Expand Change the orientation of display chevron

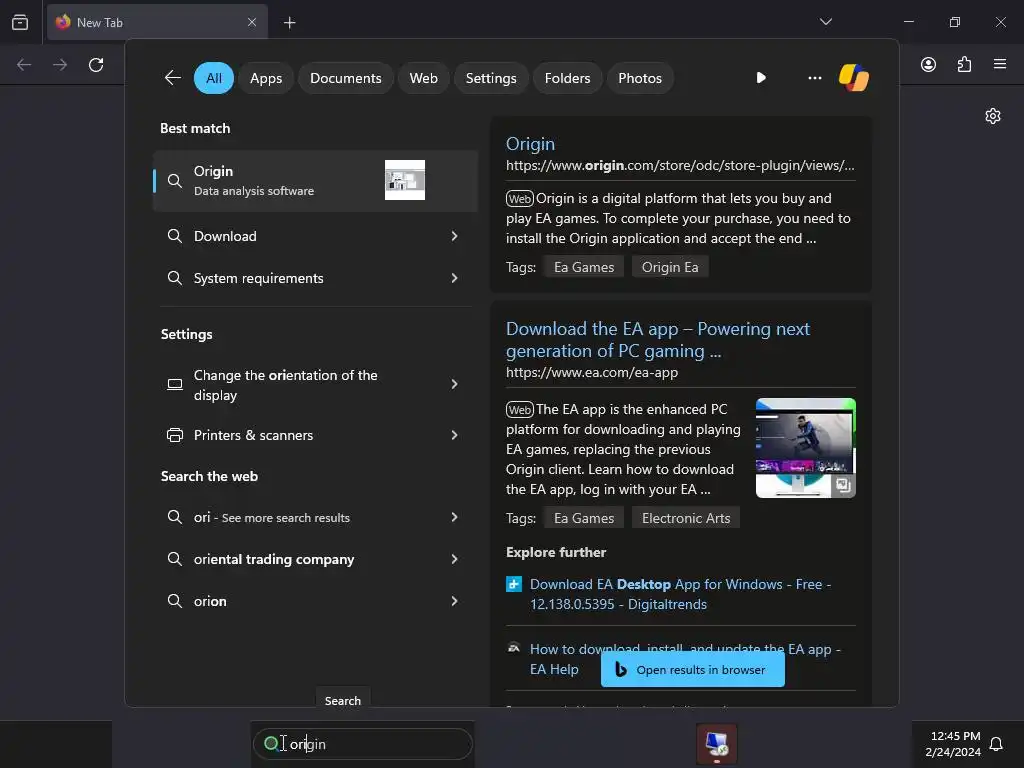point(455,384)
